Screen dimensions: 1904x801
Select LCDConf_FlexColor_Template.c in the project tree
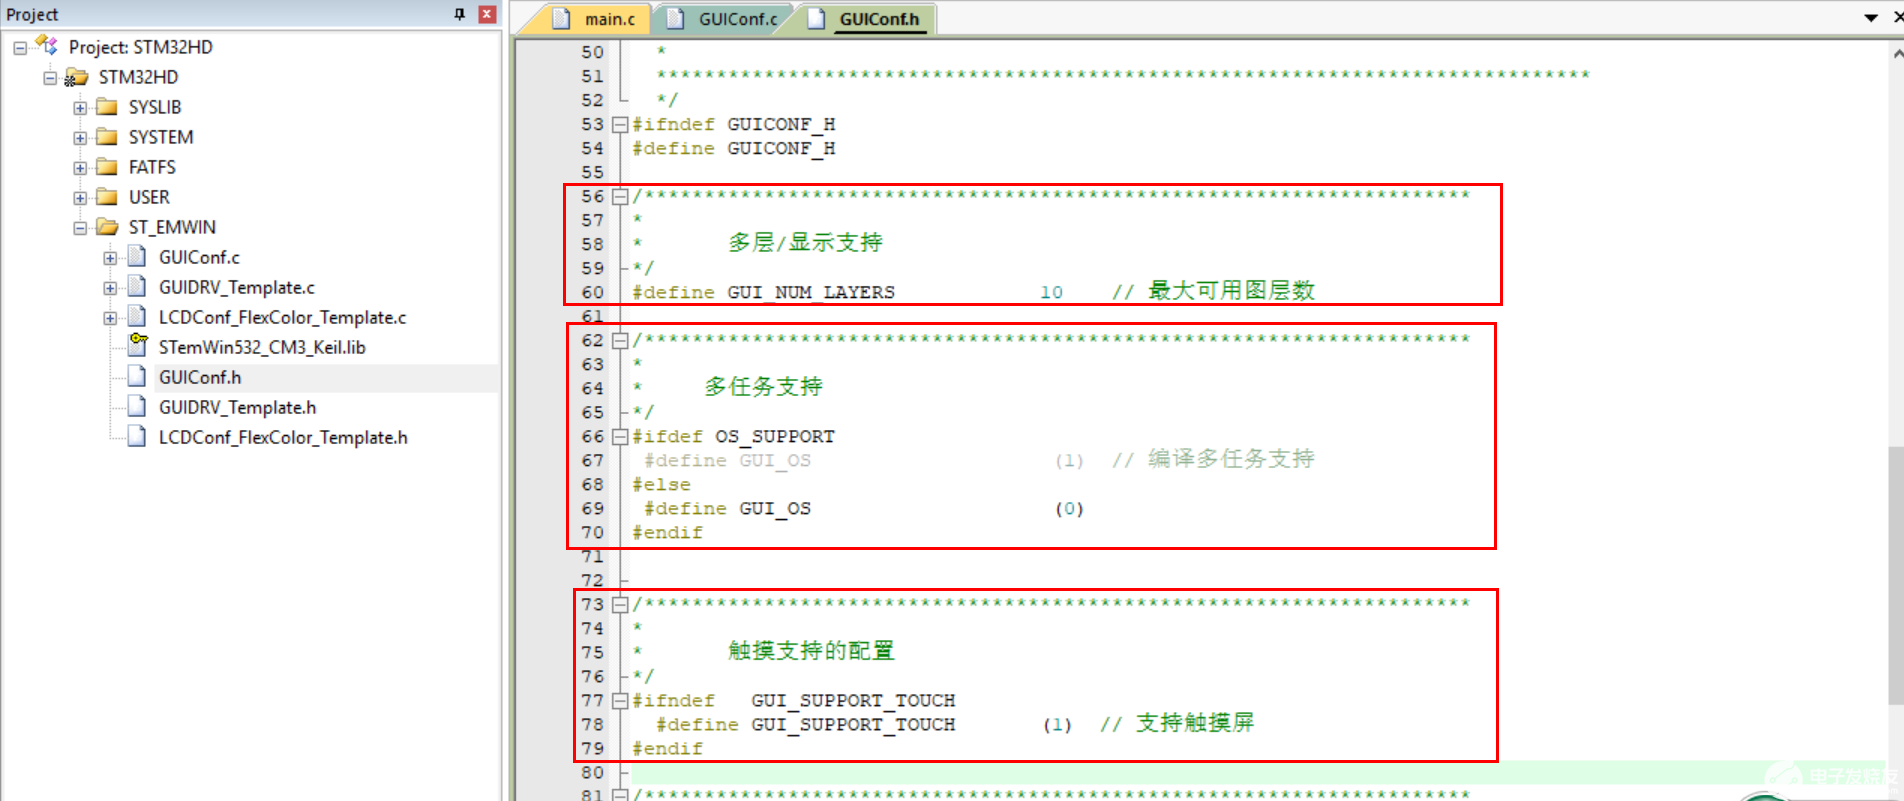(282, 317)
